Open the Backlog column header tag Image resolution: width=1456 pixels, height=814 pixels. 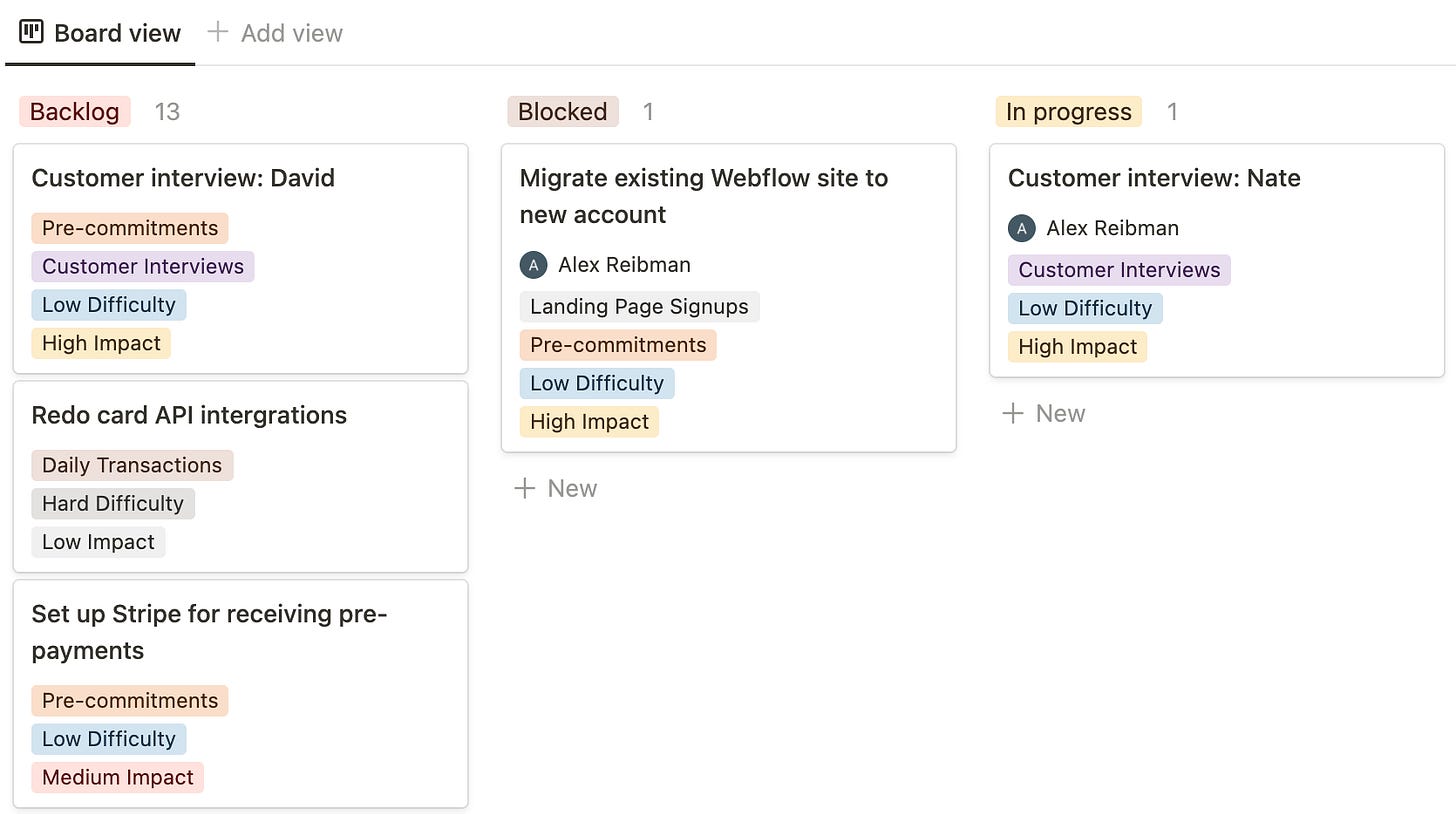point(75,111)
